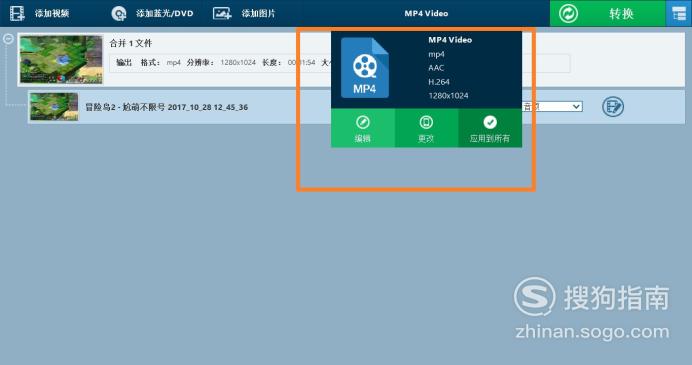This screenshot has width=692, height=365.
Task: Click the Add Video film icon
Action: click(17, 13)
